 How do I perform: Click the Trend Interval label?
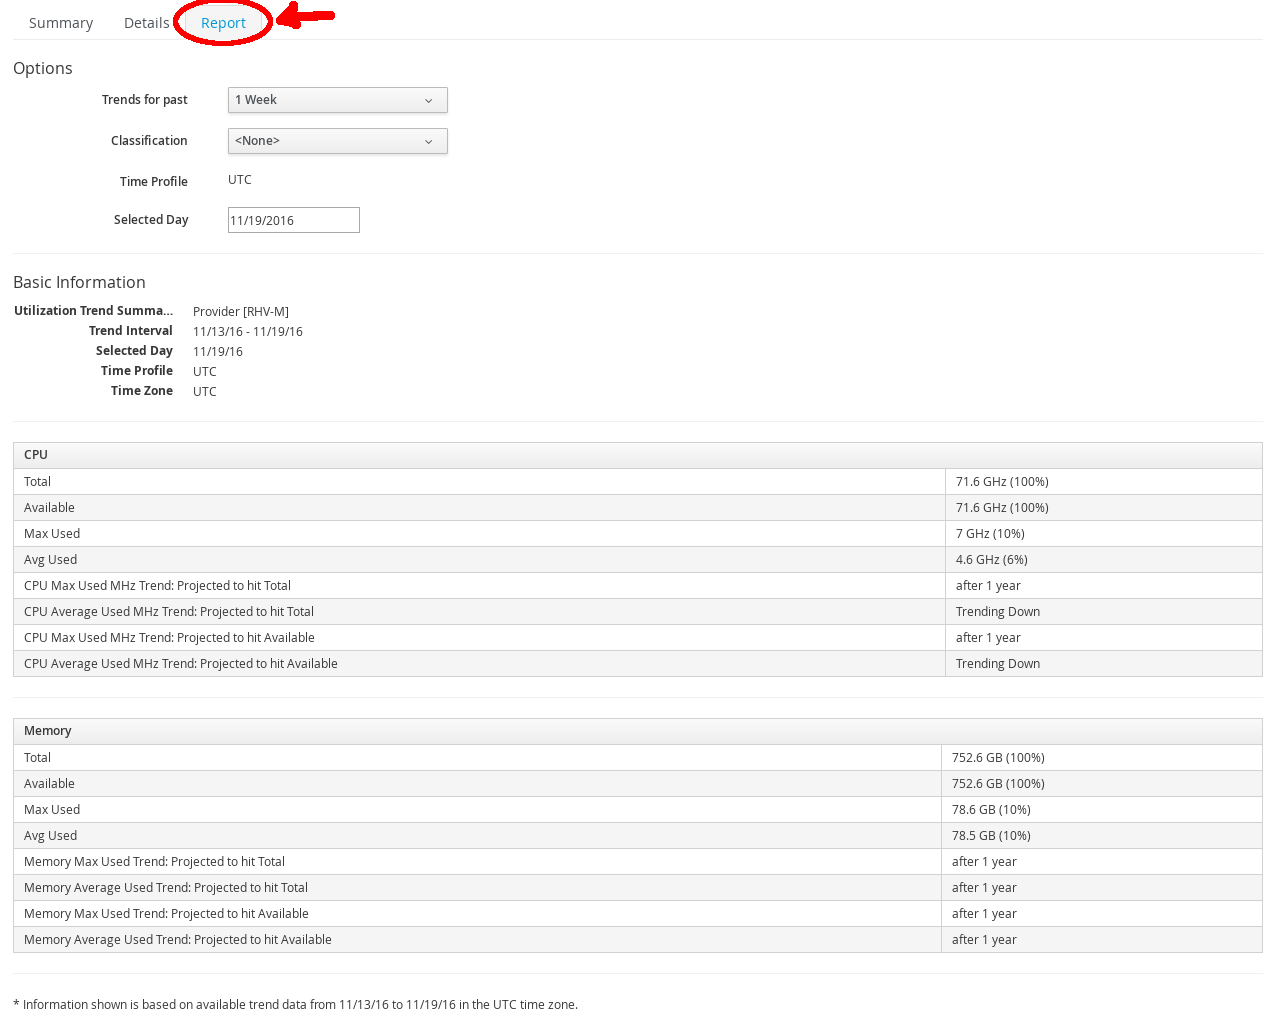pos(131,331)
